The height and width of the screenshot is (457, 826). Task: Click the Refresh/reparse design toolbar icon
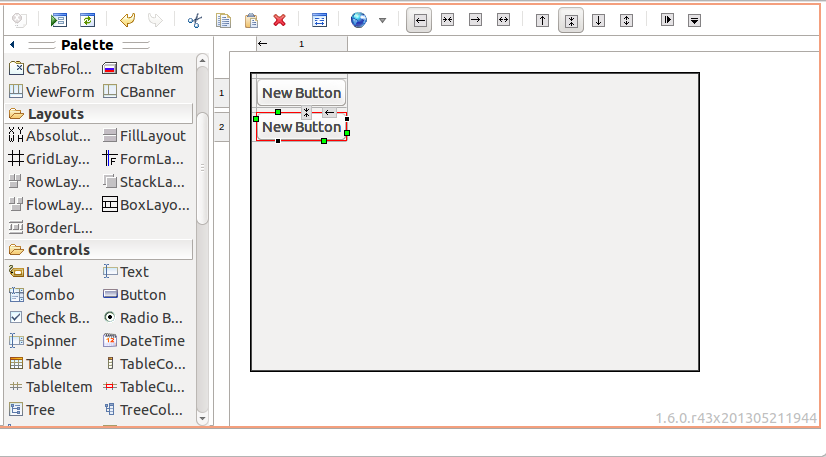87,21
